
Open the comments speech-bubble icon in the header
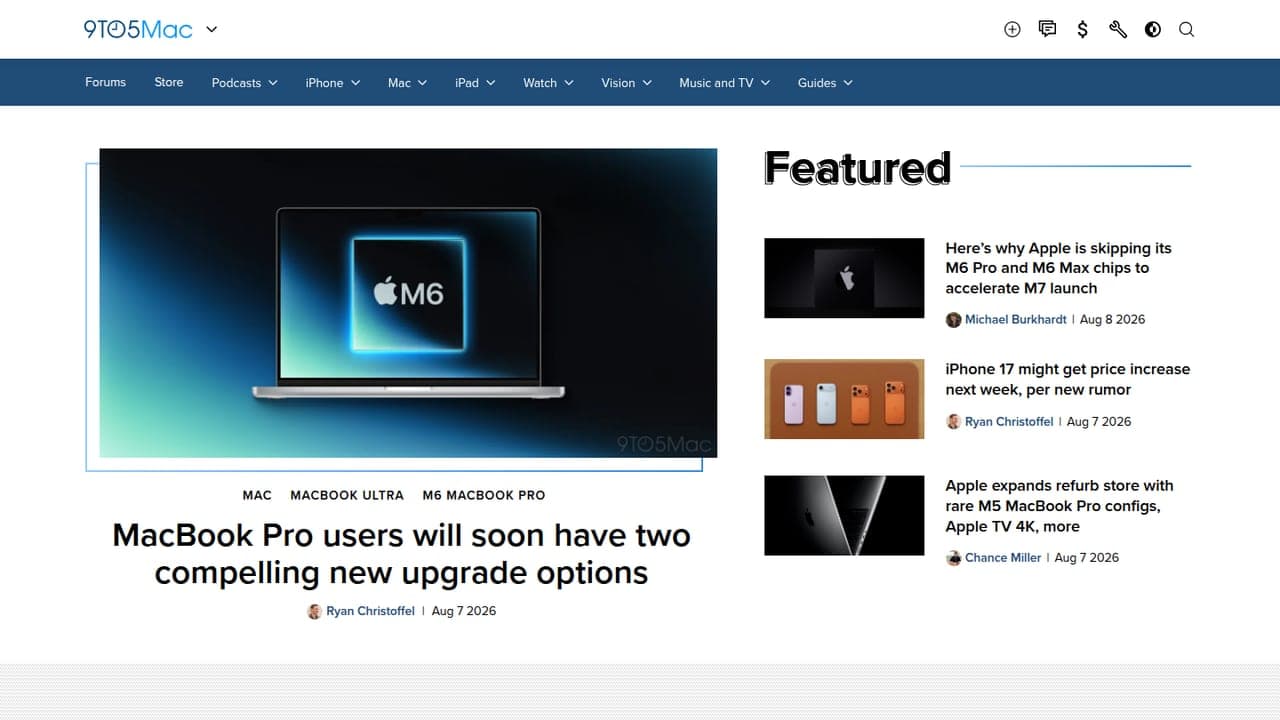click(x=1047, y=29)
